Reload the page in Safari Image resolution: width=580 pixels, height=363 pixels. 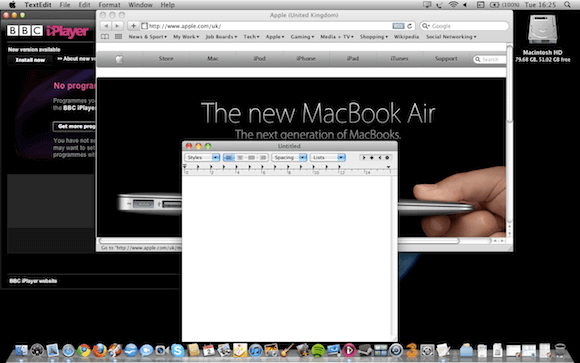[409, 26]
